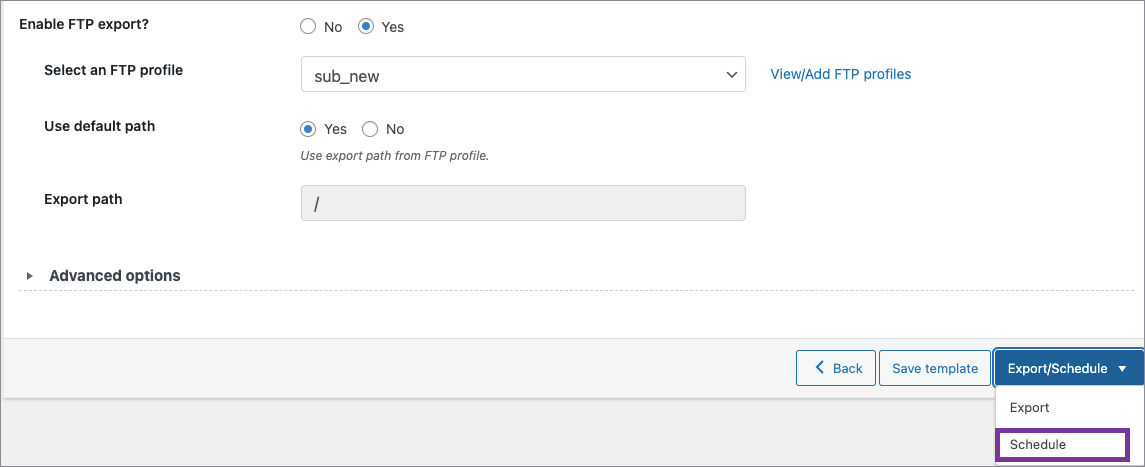Choose Export from the dropdown menu
1145x467 pixels.
(x=1029, y=408)
